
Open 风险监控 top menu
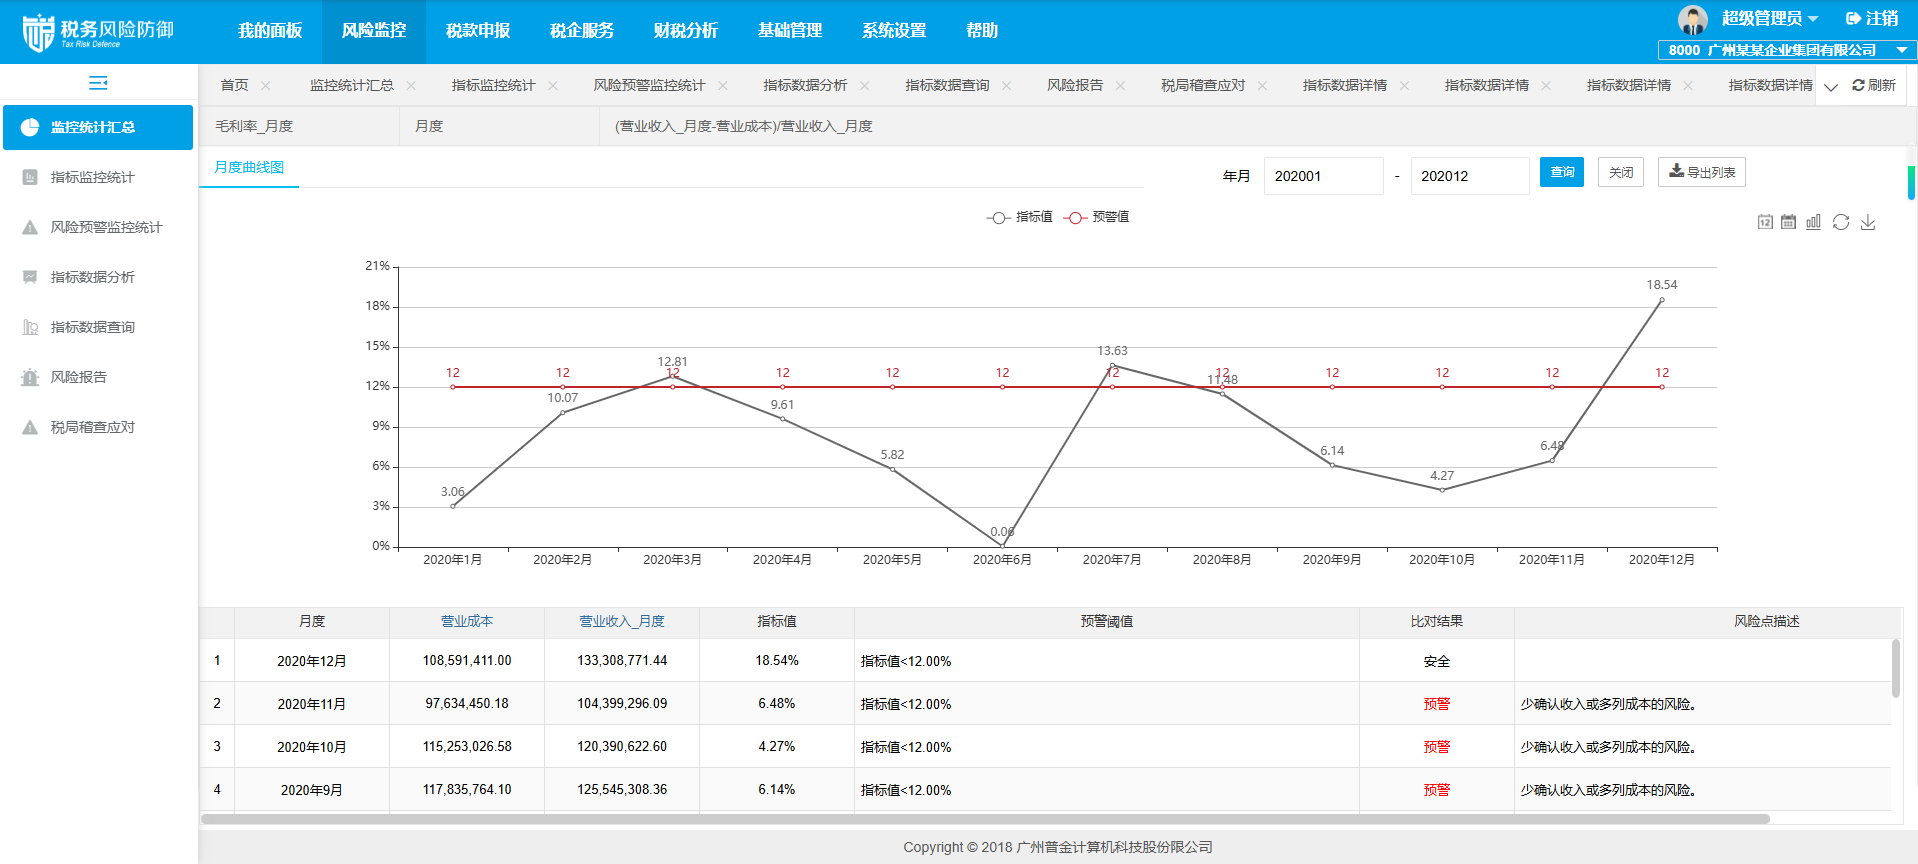tap(374, 31)
